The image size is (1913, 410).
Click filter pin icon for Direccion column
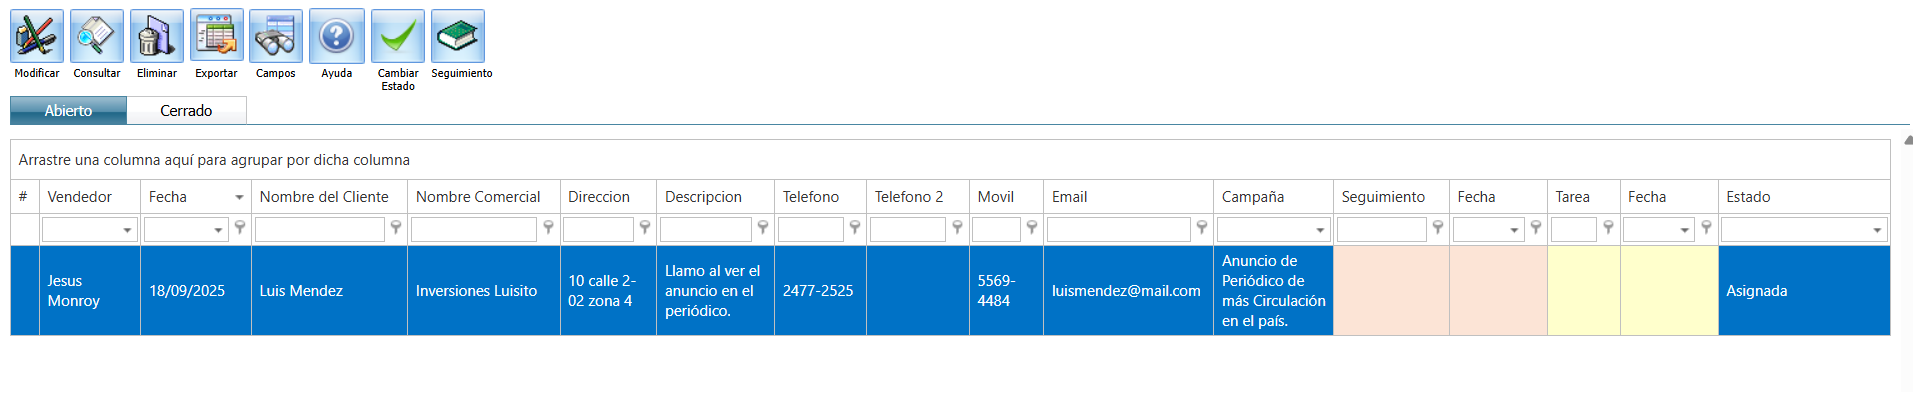[x=645, y=228]
